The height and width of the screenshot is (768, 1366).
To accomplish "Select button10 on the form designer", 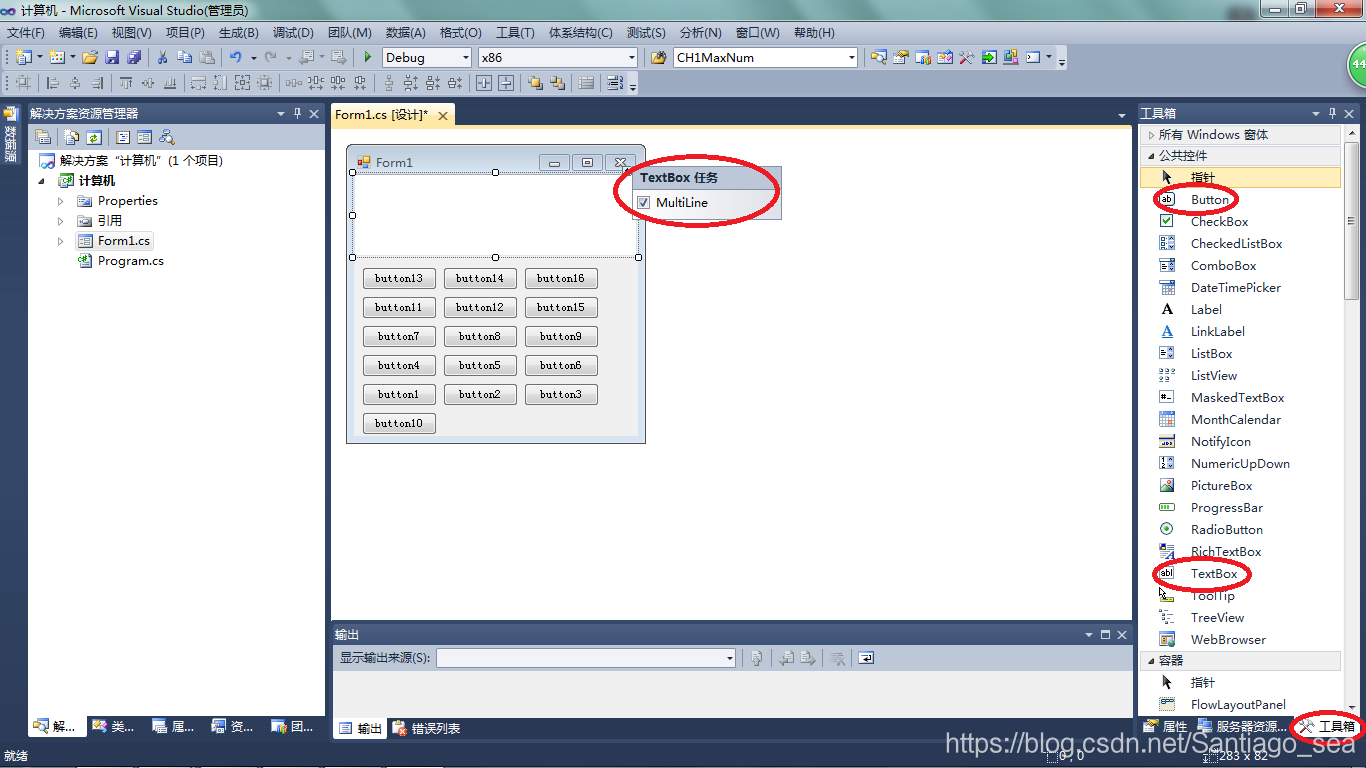I will (399, 424).
